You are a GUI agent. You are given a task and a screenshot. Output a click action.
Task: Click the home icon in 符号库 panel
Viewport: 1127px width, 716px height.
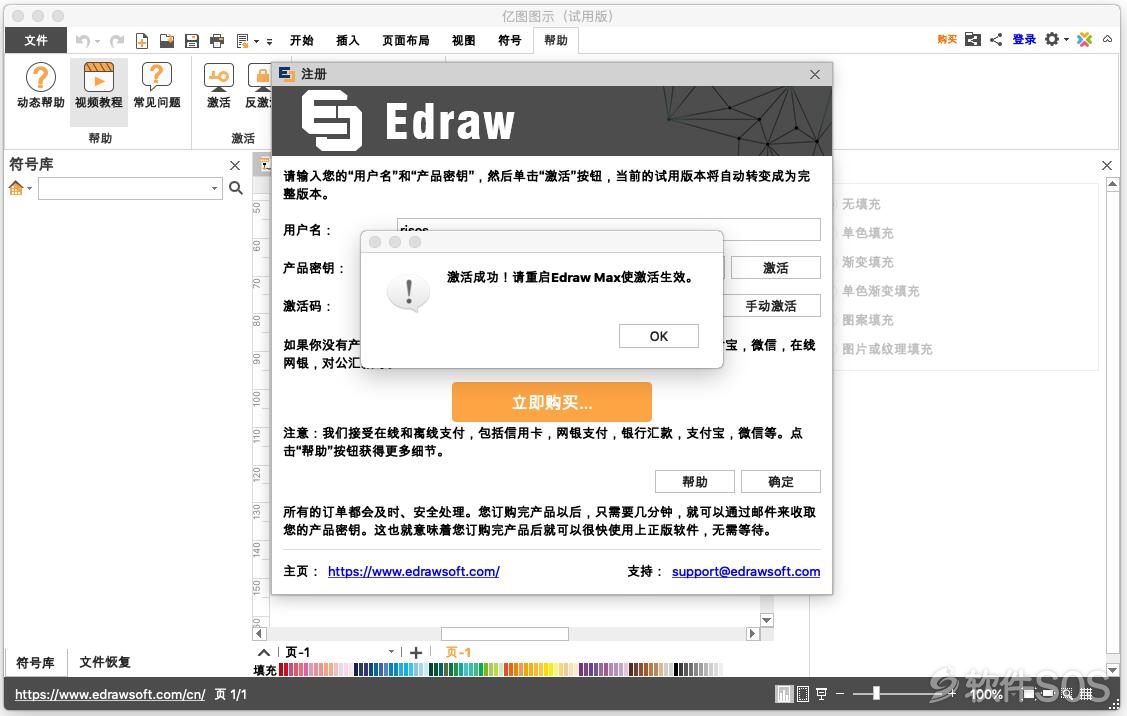pyautogui.click(x=16, y=188)
